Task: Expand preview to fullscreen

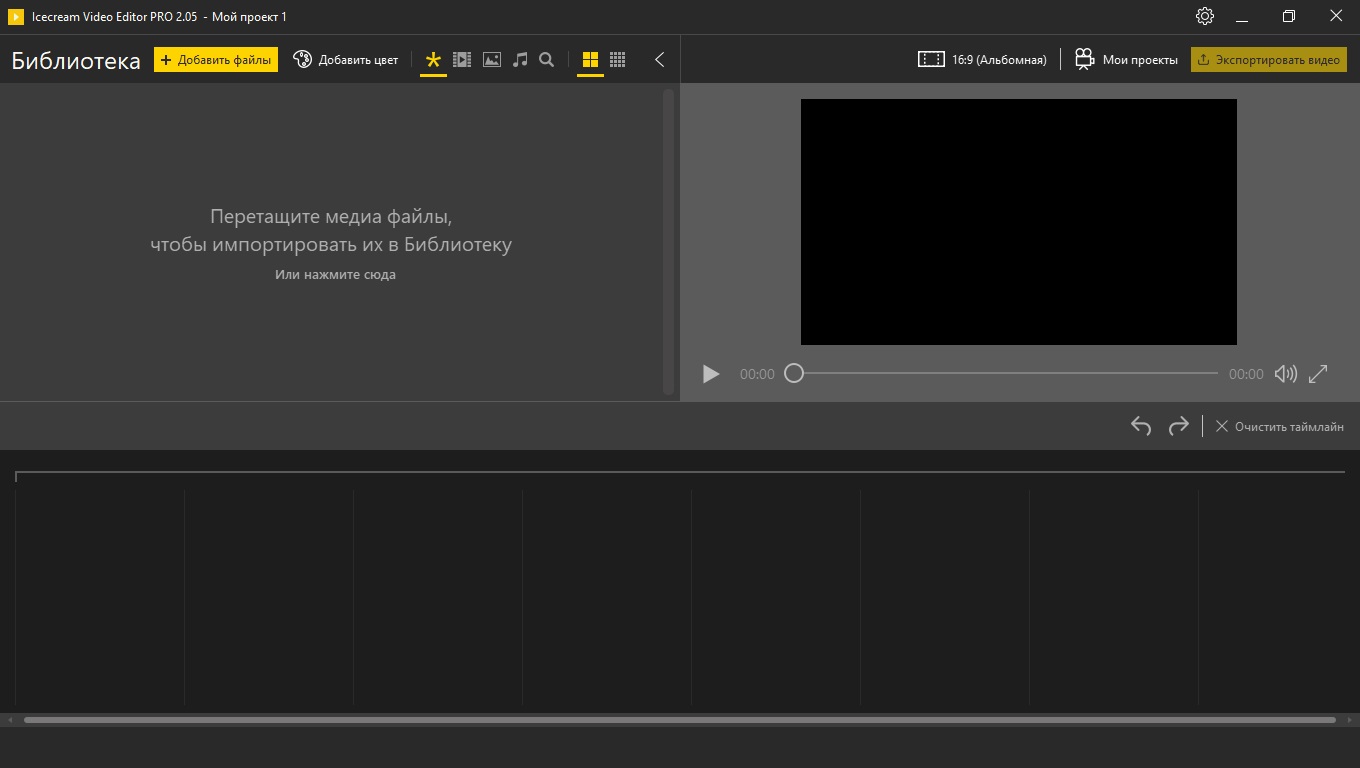Action: click(1318, 373)
